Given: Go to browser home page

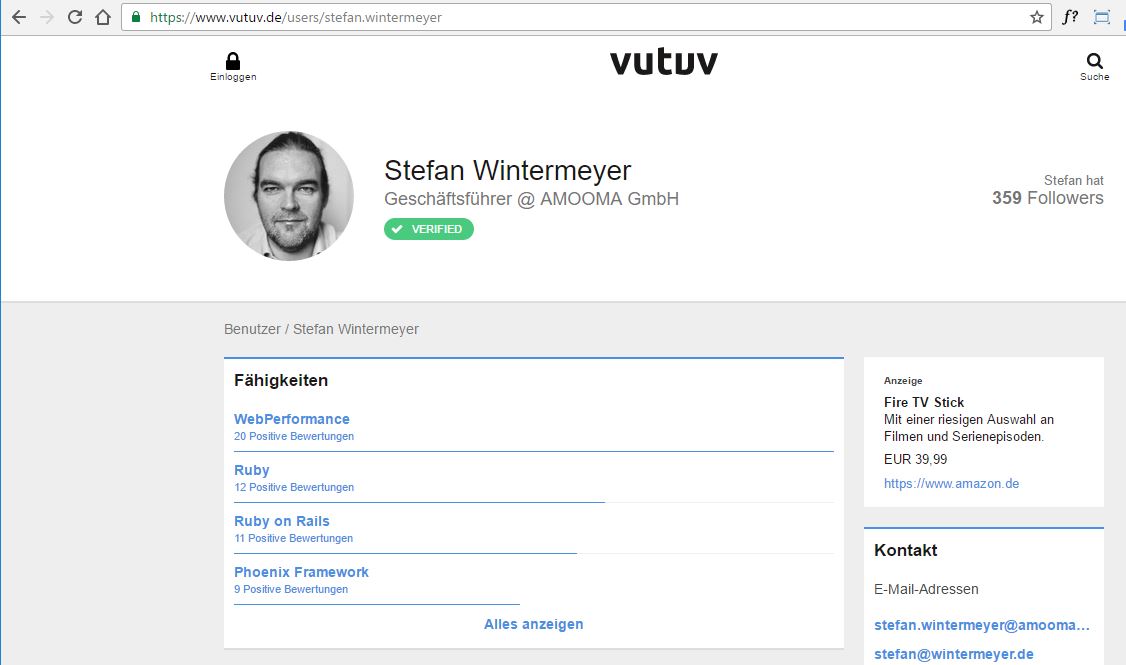Looking at the screenshot, I should 102,17.
